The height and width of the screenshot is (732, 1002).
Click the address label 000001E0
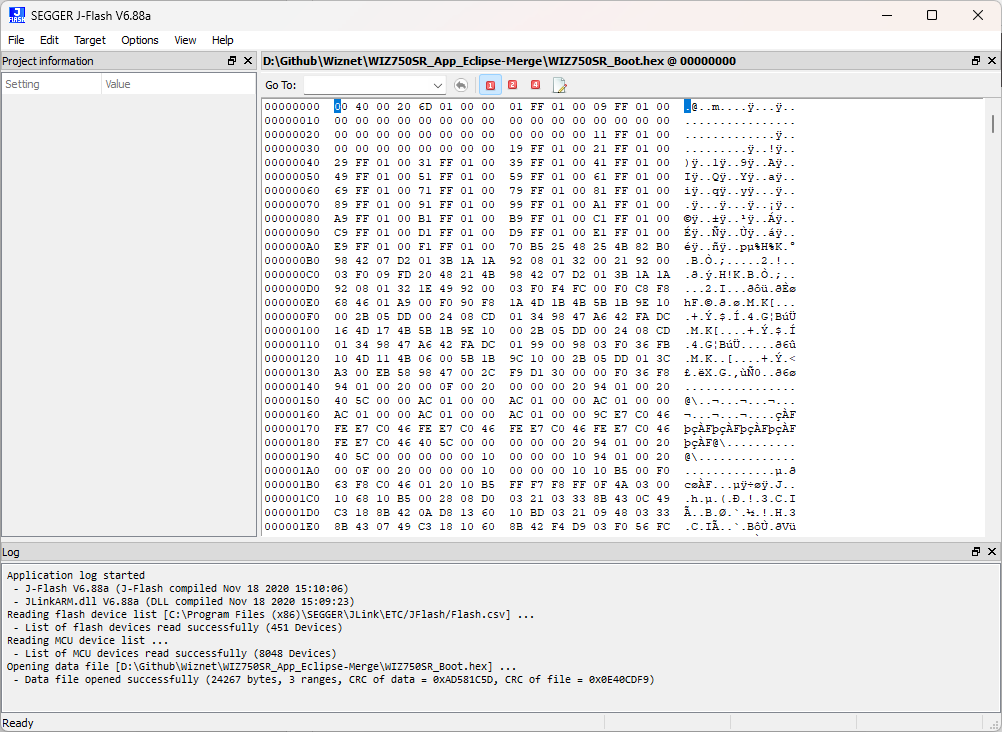(x=292, y=527)
